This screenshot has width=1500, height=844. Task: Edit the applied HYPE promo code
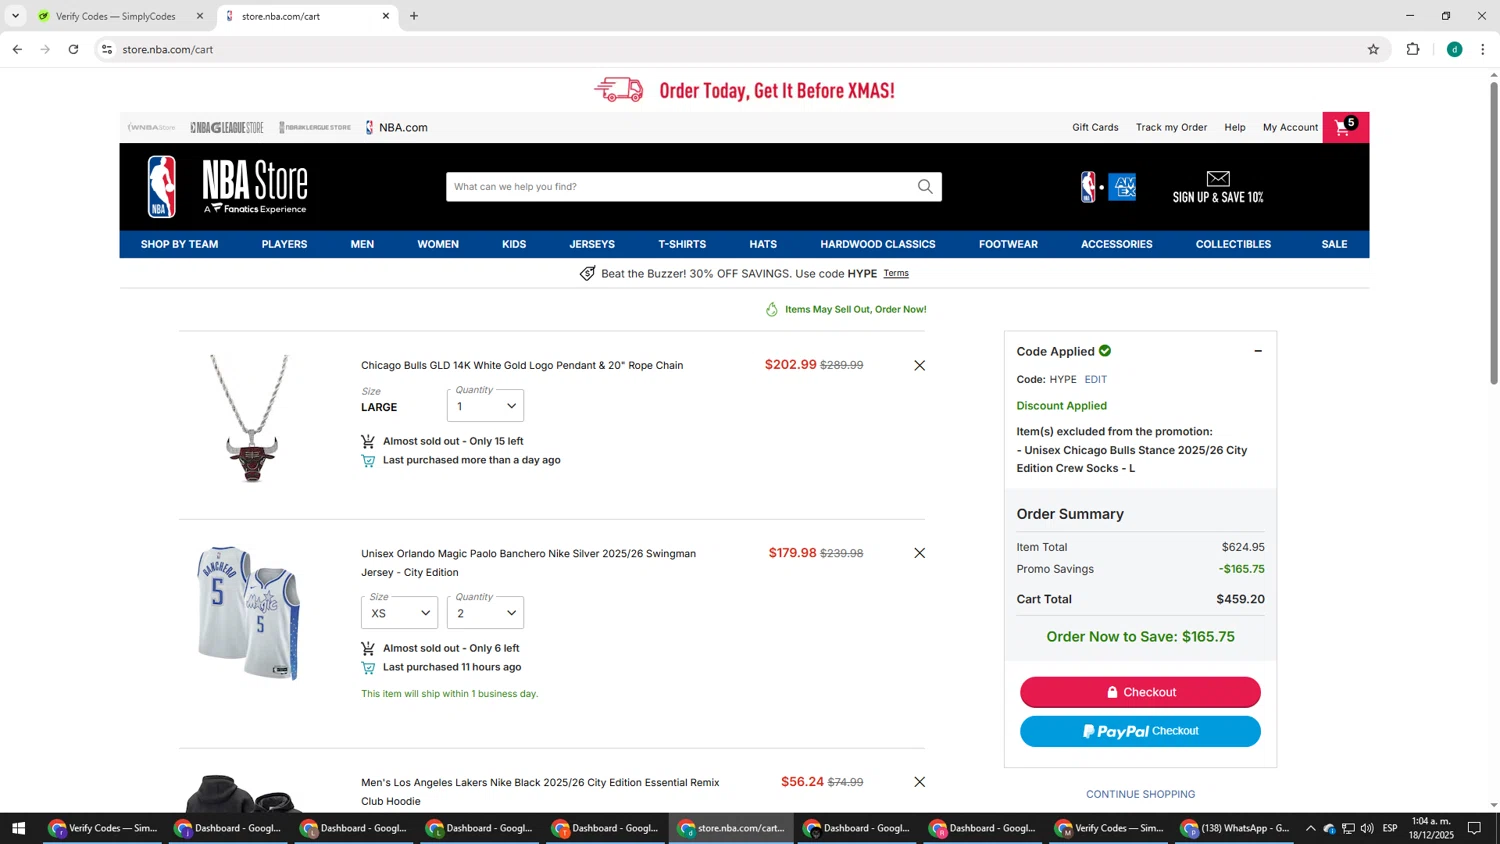(1095, 380)
